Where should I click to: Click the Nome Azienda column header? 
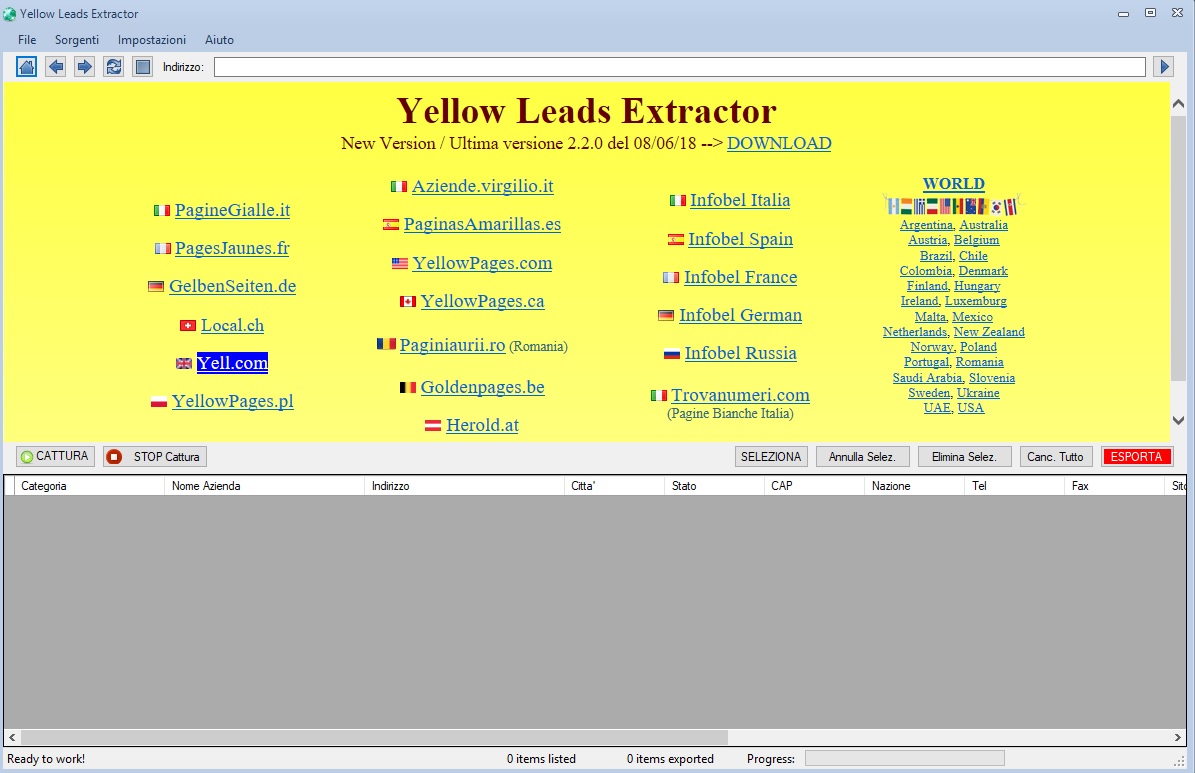tap(264, 486)
